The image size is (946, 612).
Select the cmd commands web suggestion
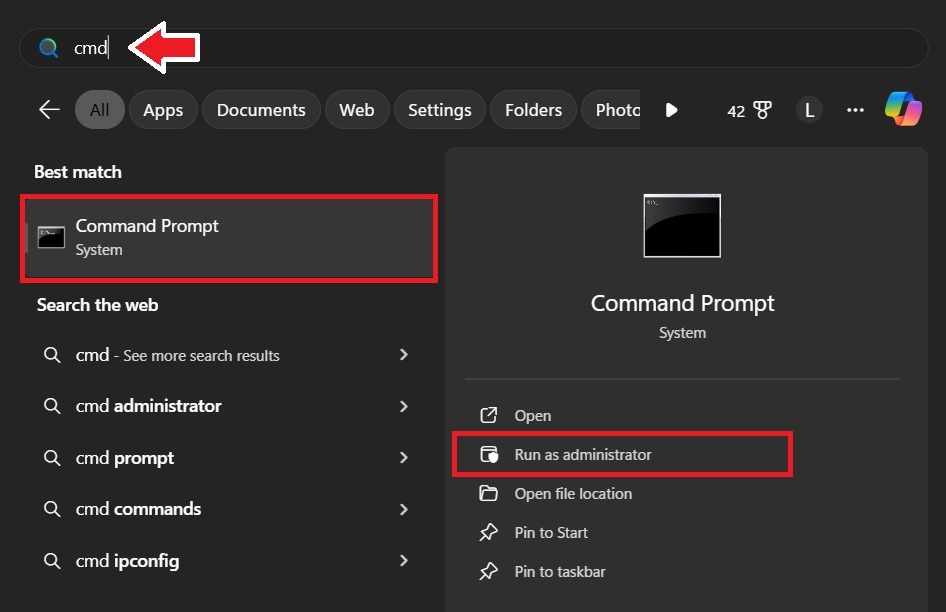tap(138, 509)
